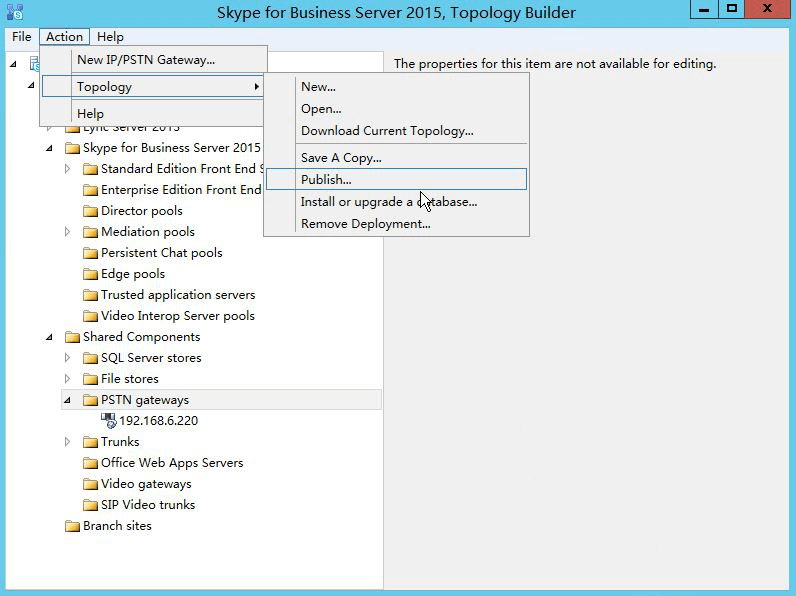This screenshot has width=796, height=596.
Task: Select Remove Deployment... entry
Action: click(x=396, y=224)
